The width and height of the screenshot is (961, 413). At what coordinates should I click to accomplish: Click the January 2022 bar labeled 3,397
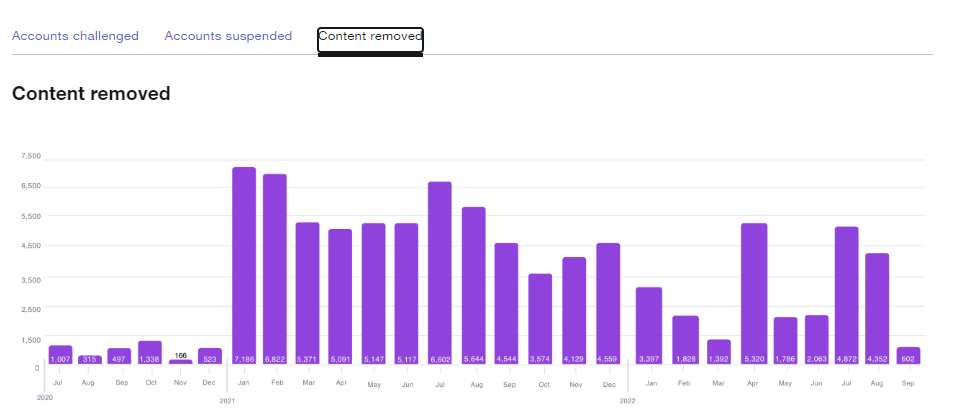pyautogui.click(x=649, y=325)
